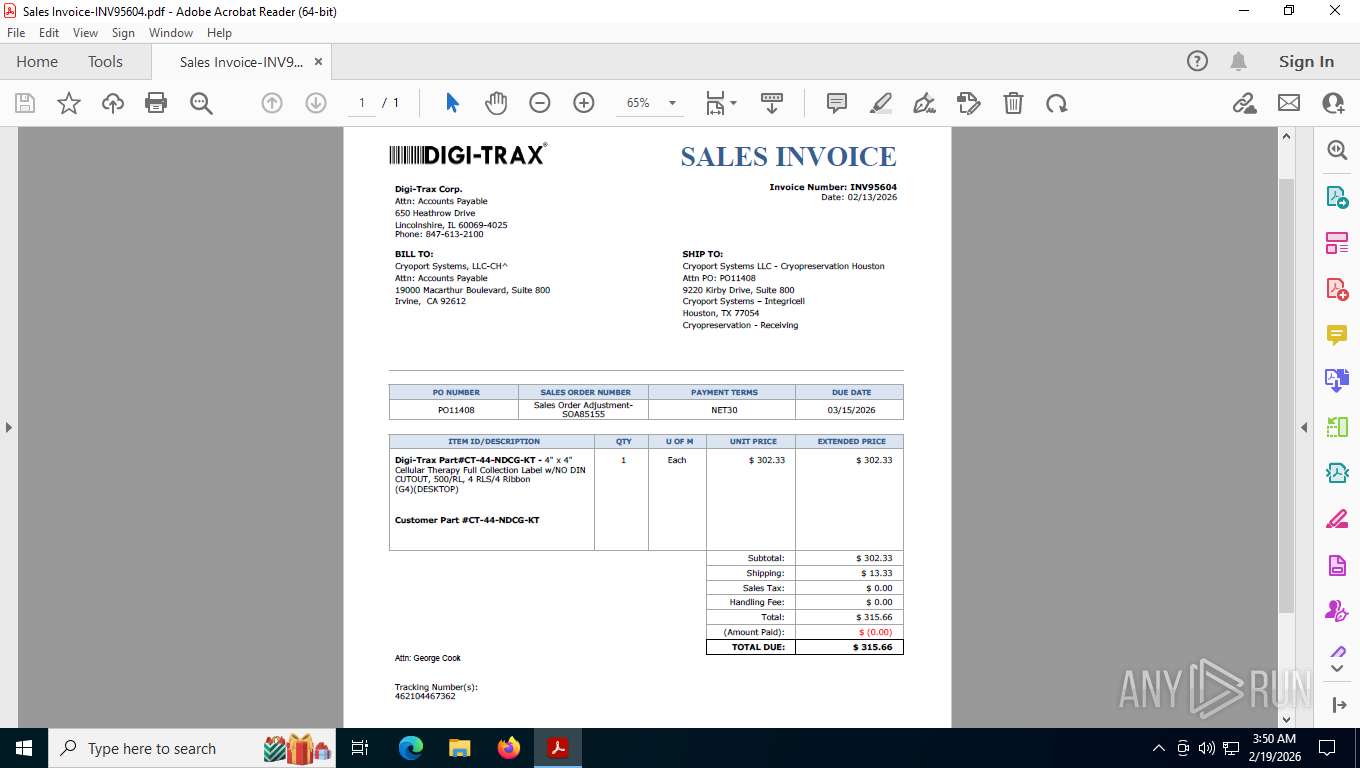Share this file with others

click(1333, 103)
